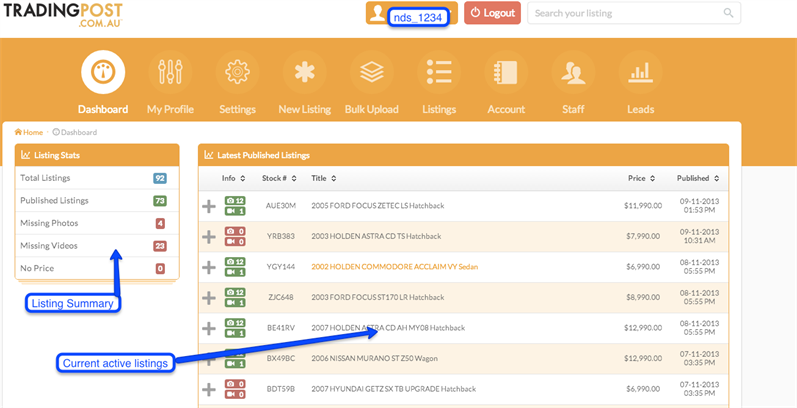Click the Logout button
The image size is (797, 408).
[492, 14]
